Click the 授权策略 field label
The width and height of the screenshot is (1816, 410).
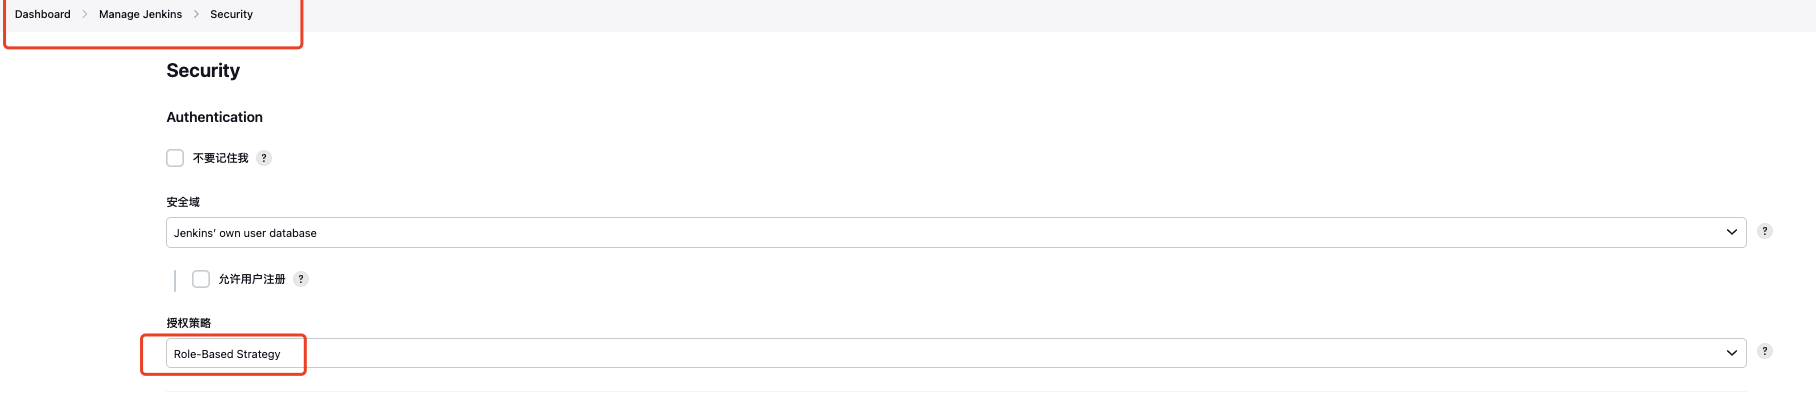point(188,323)
